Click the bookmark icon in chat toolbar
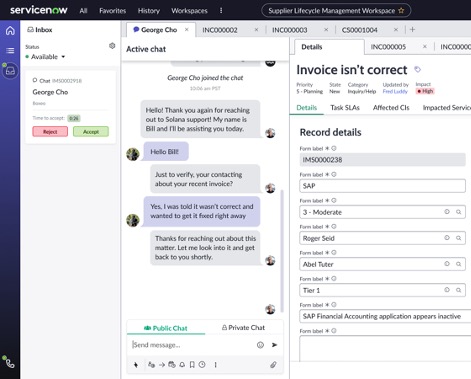The image size is (471, 379). 192,365
